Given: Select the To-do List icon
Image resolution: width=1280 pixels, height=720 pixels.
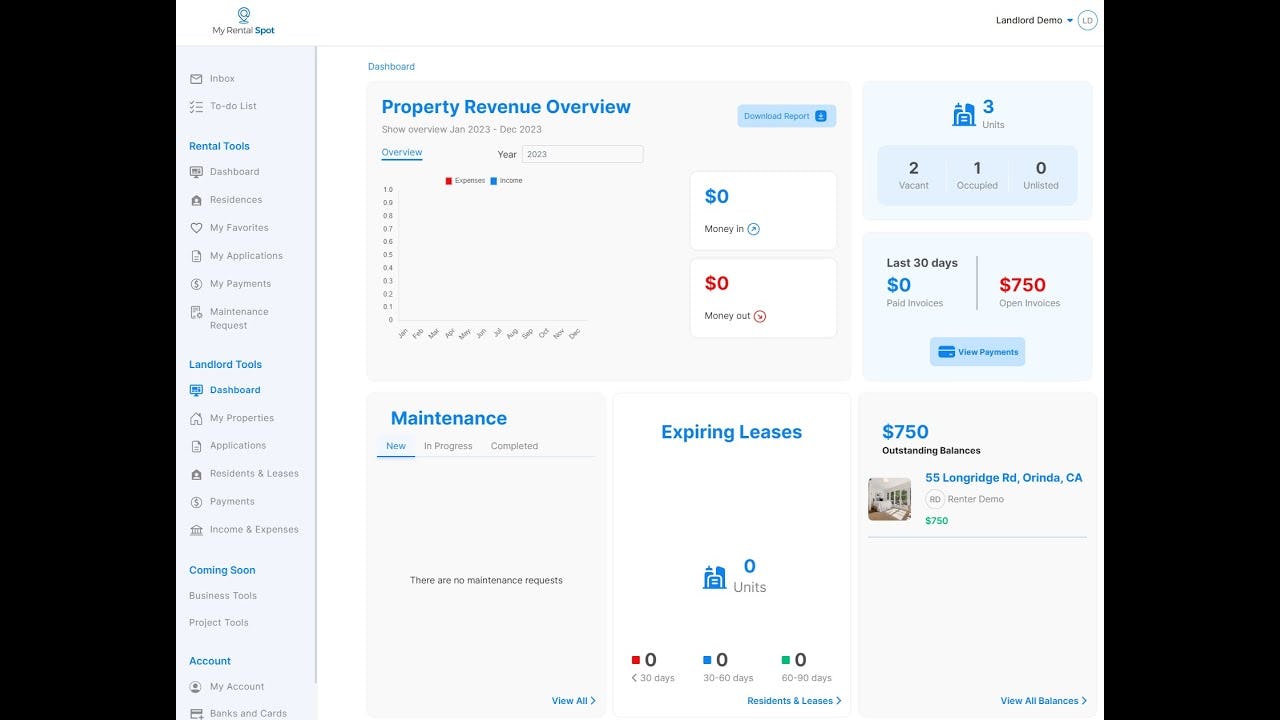Looking at the screenshot, I should pos(196,105).
